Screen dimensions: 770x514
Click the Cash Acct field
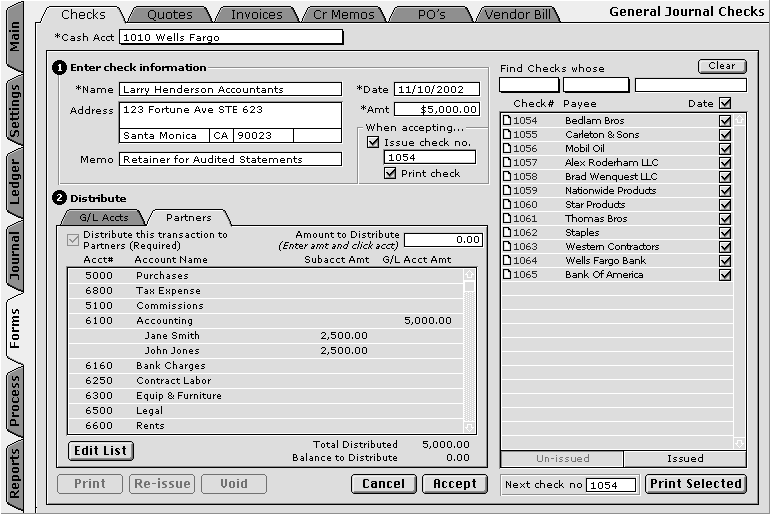[x=231, y=37]
